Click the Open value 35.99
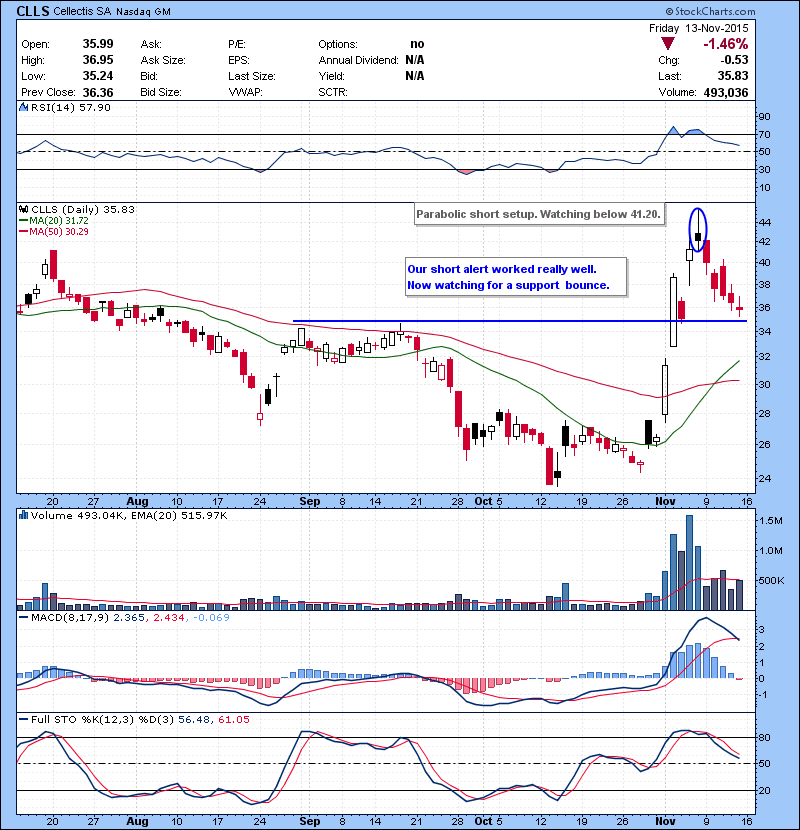 tap(98, 44)
